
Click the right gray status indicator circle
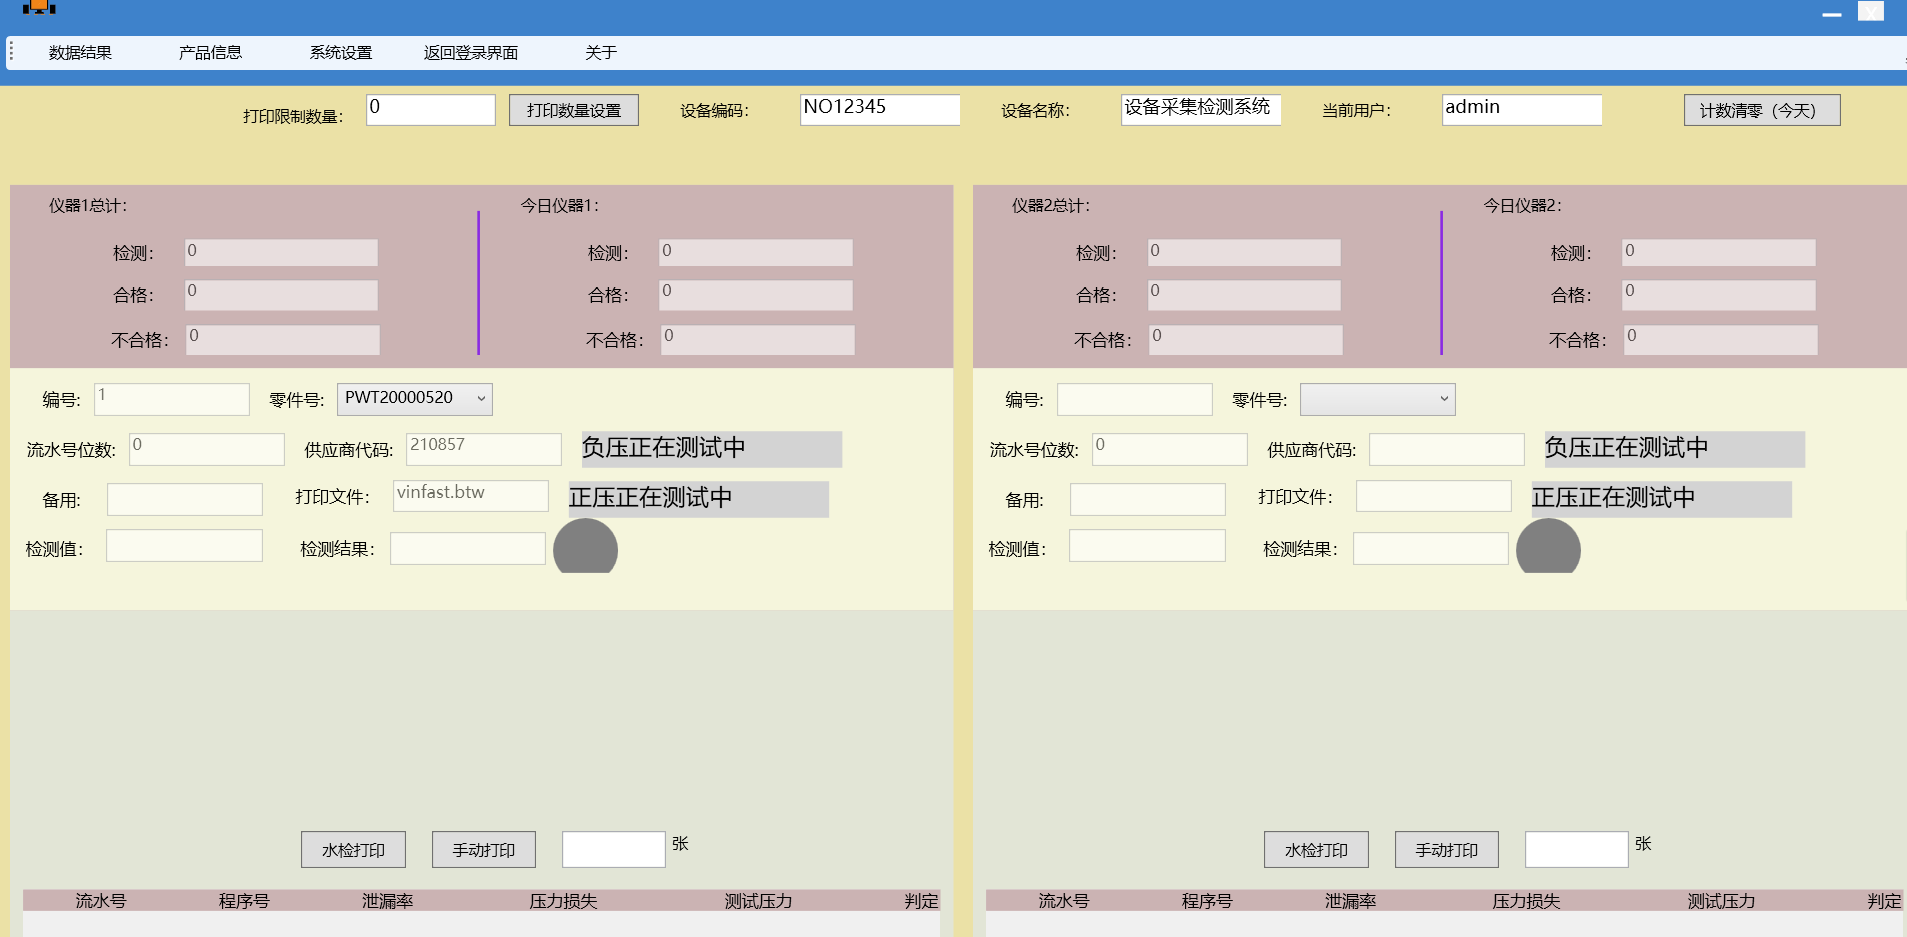(x=1549, y=547)
